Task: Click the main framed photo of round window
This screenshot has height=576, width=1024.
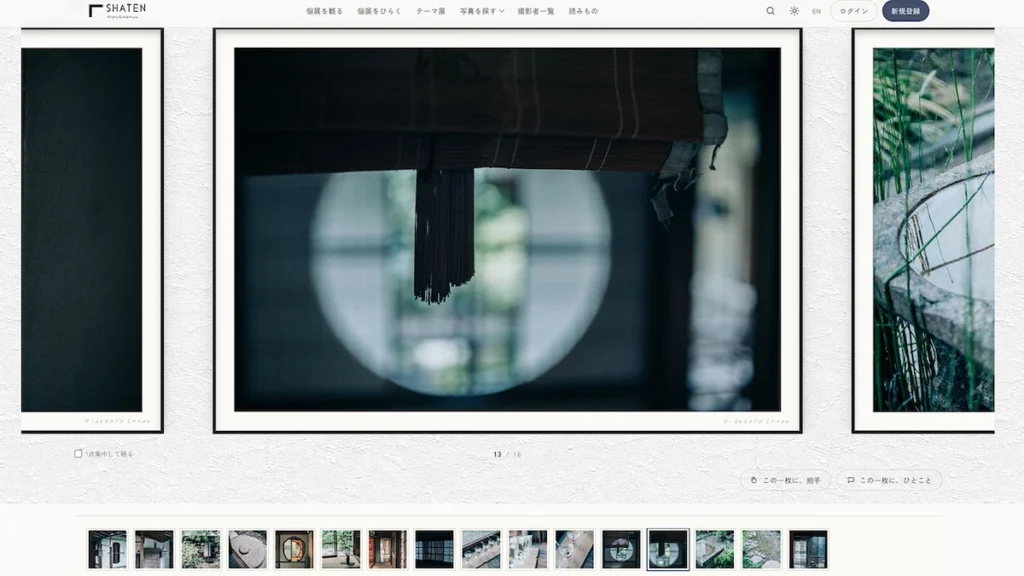Action: pyautogui.click(x=507, y=230)
